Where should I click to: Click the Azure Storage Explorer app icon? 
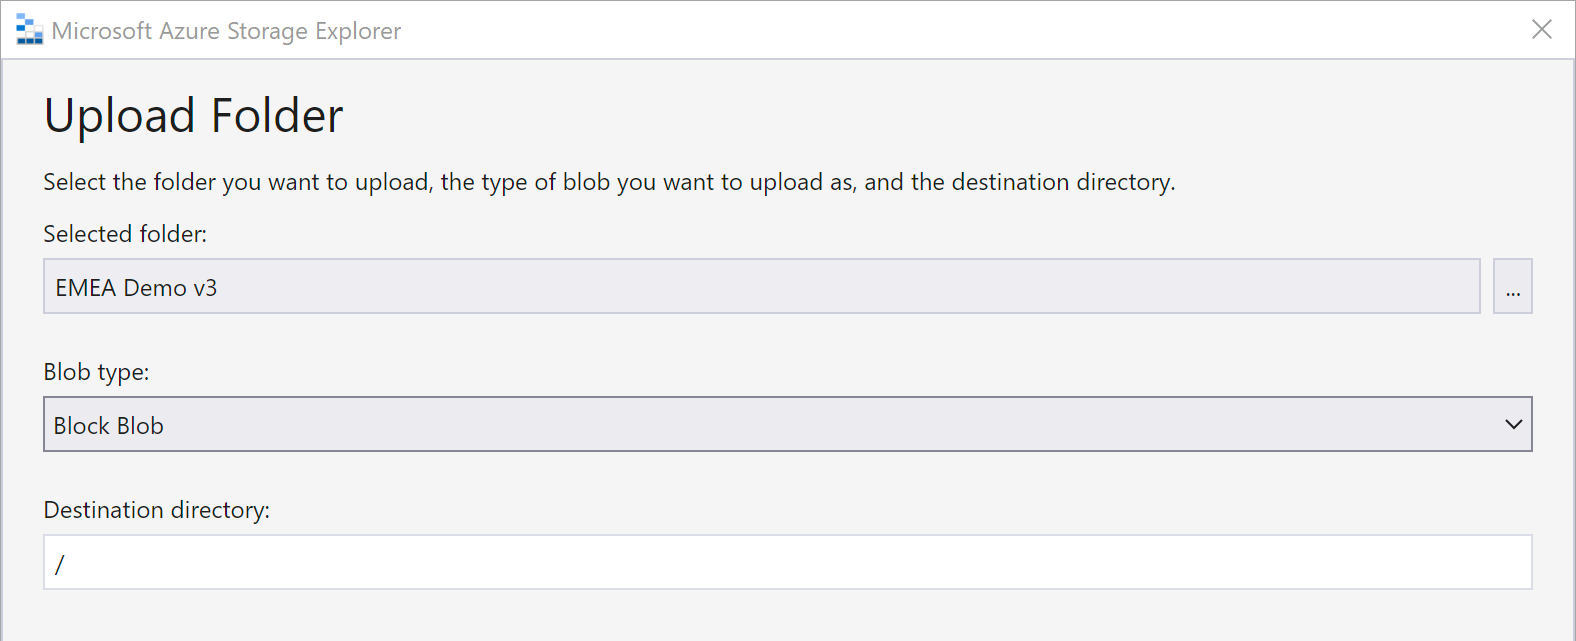point(29,30)
